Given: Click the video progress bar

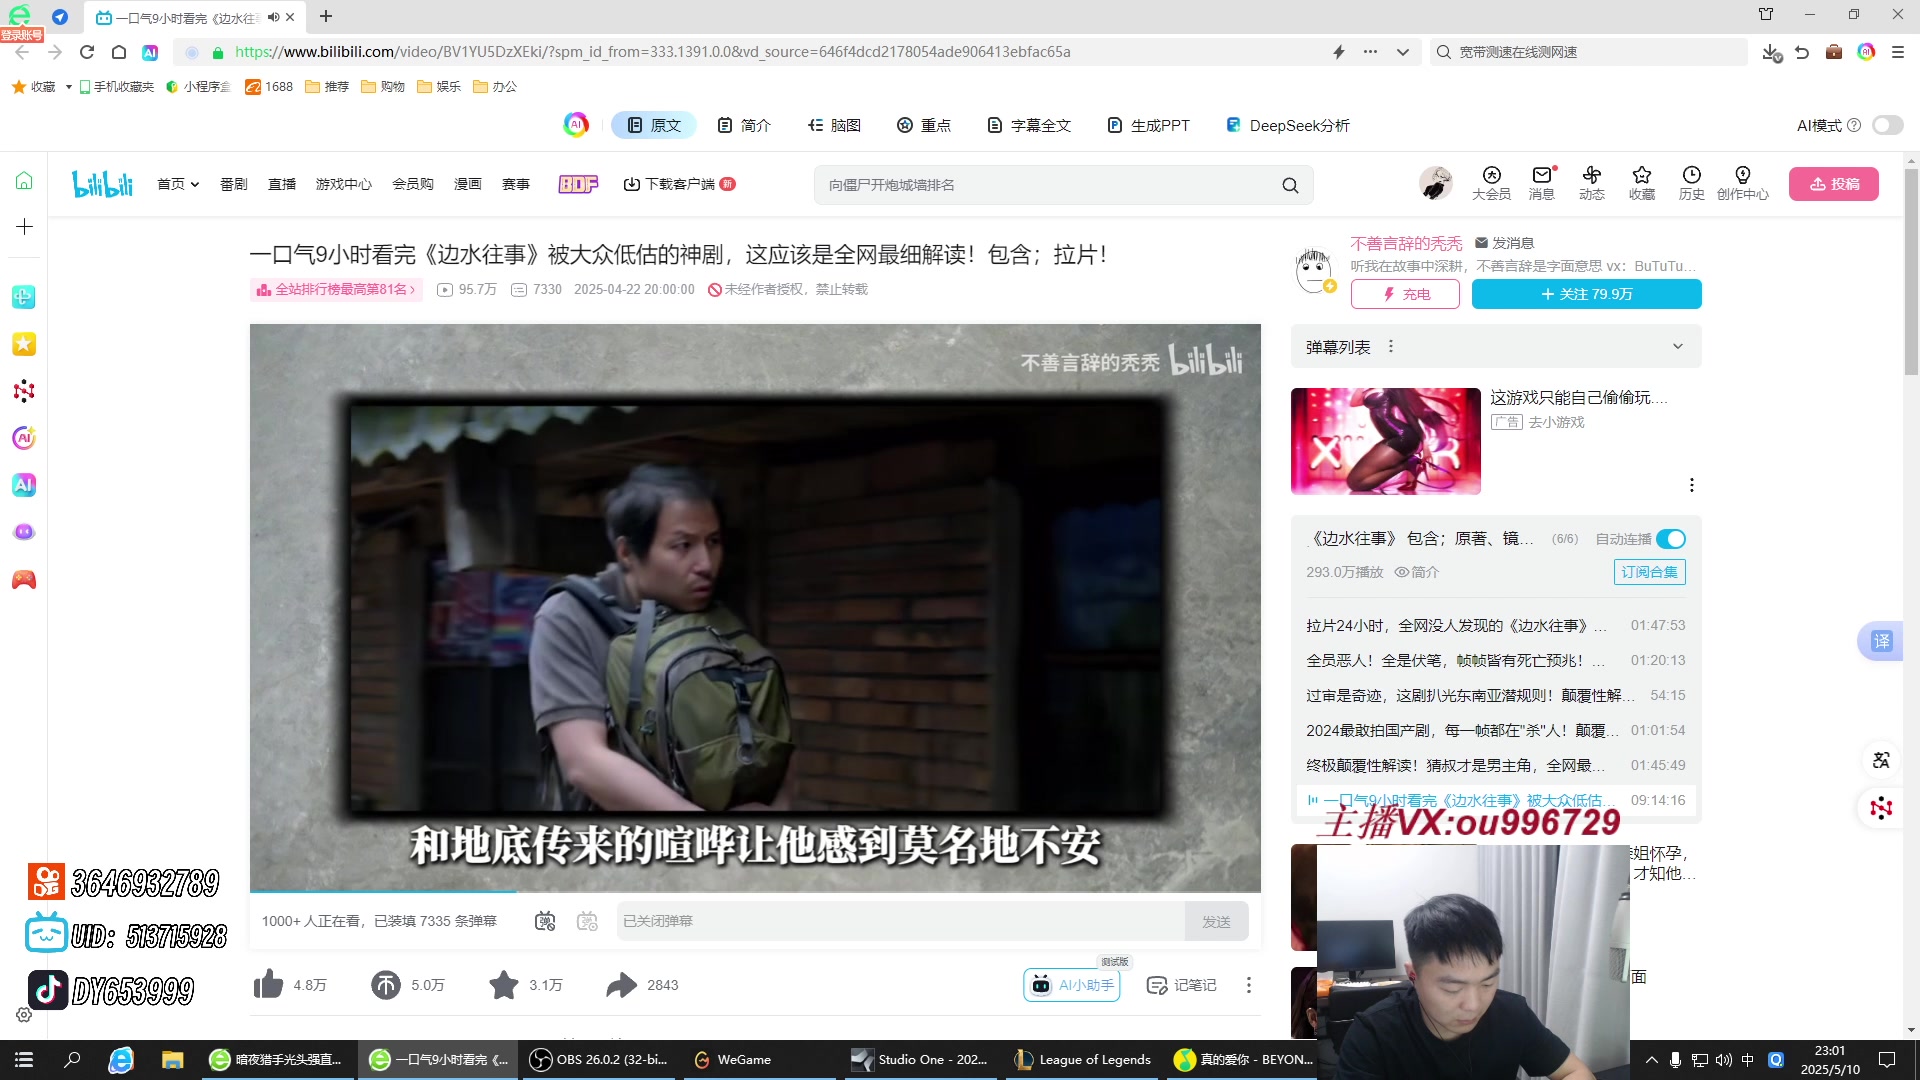Looking at the screenshot, I should click(x=755, y=891).
